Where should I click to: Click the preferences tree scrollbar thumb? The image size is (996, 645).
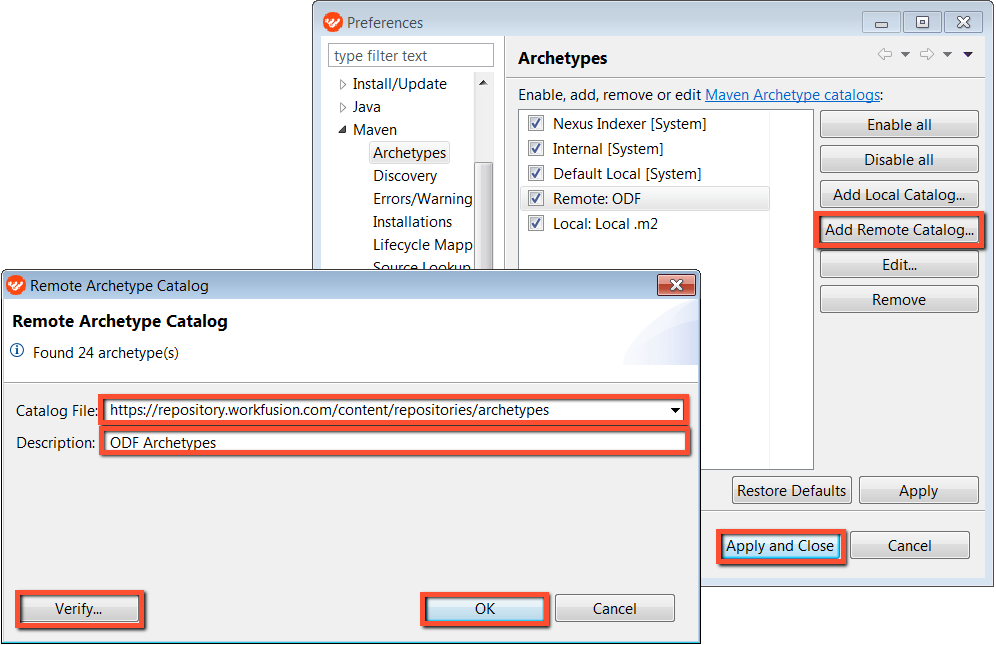(x=483, y=216)
